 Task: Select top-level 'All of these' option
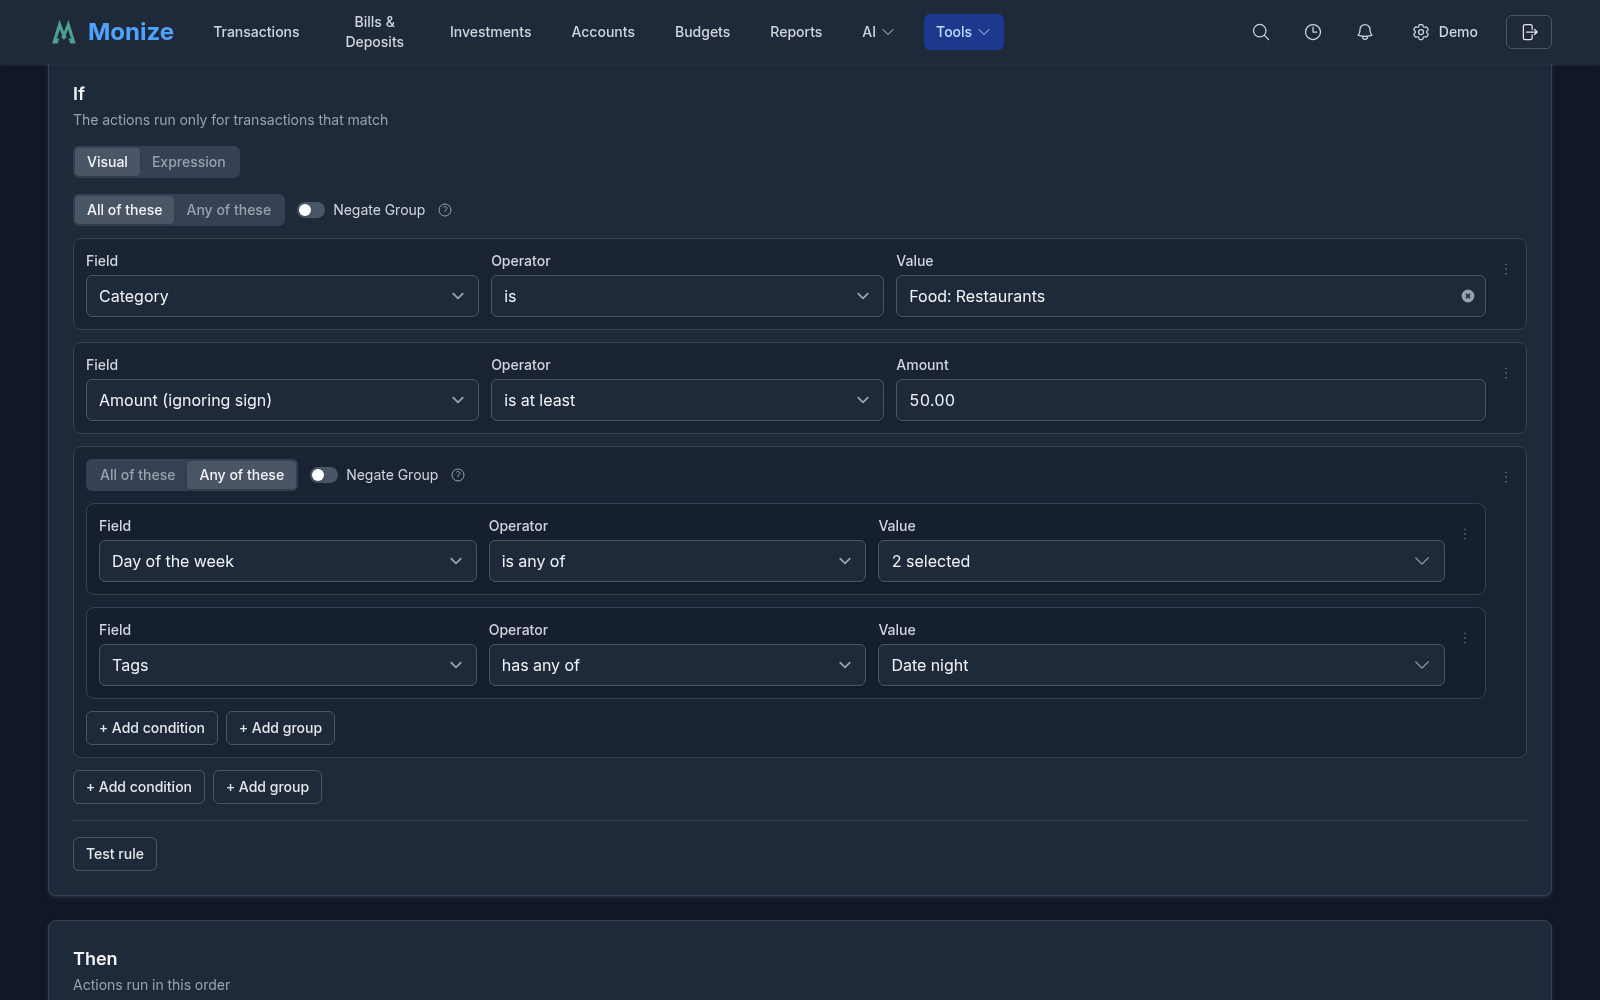(x=124, y=210)
